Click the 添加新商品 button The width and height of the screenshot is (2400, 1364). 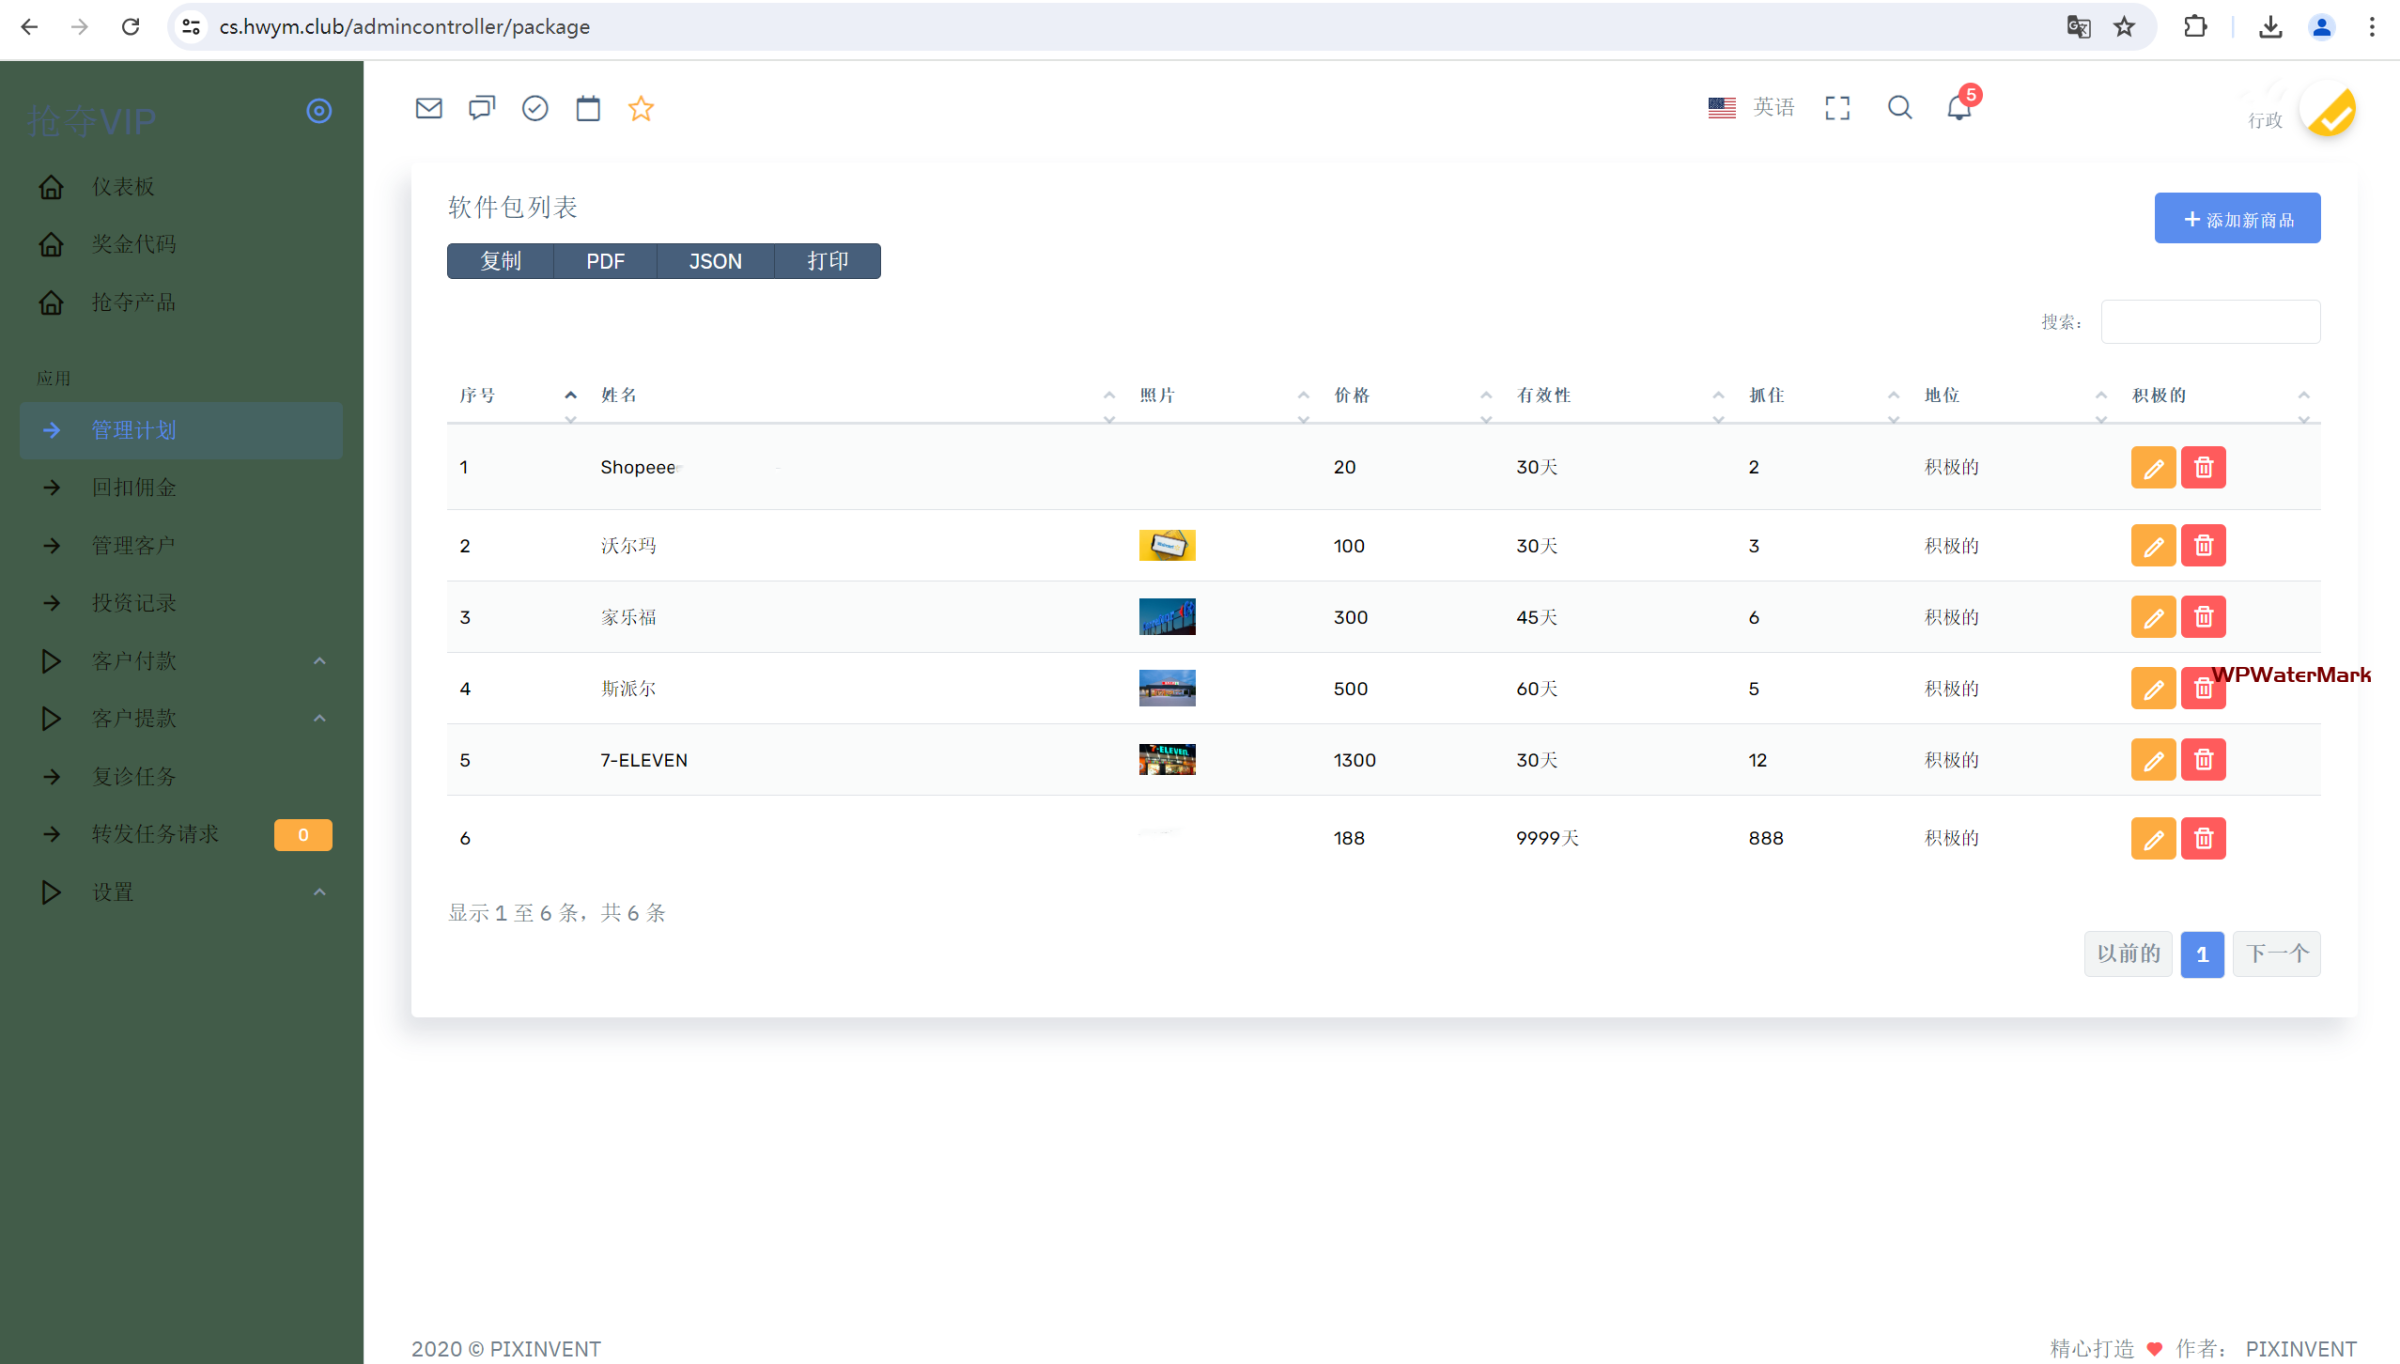[2237, 219]
